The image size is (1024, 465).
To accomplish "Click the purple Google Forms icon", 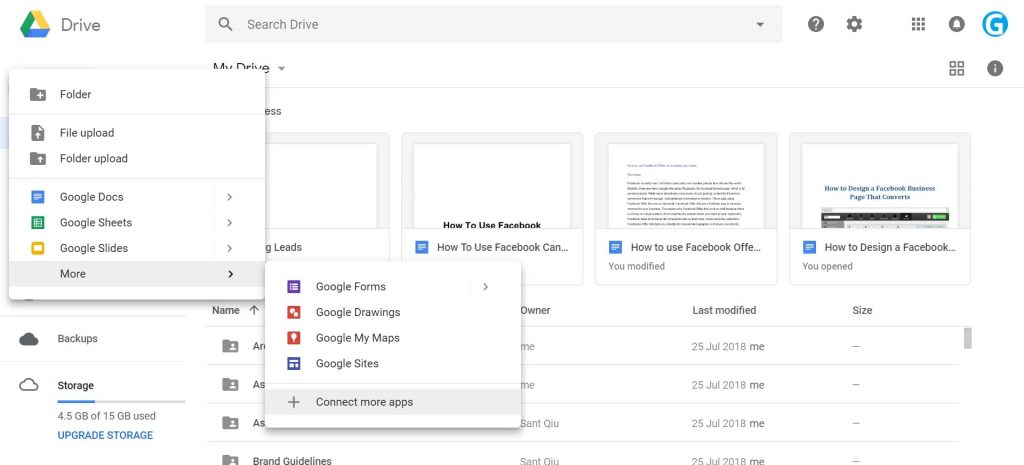I will 294,286.
